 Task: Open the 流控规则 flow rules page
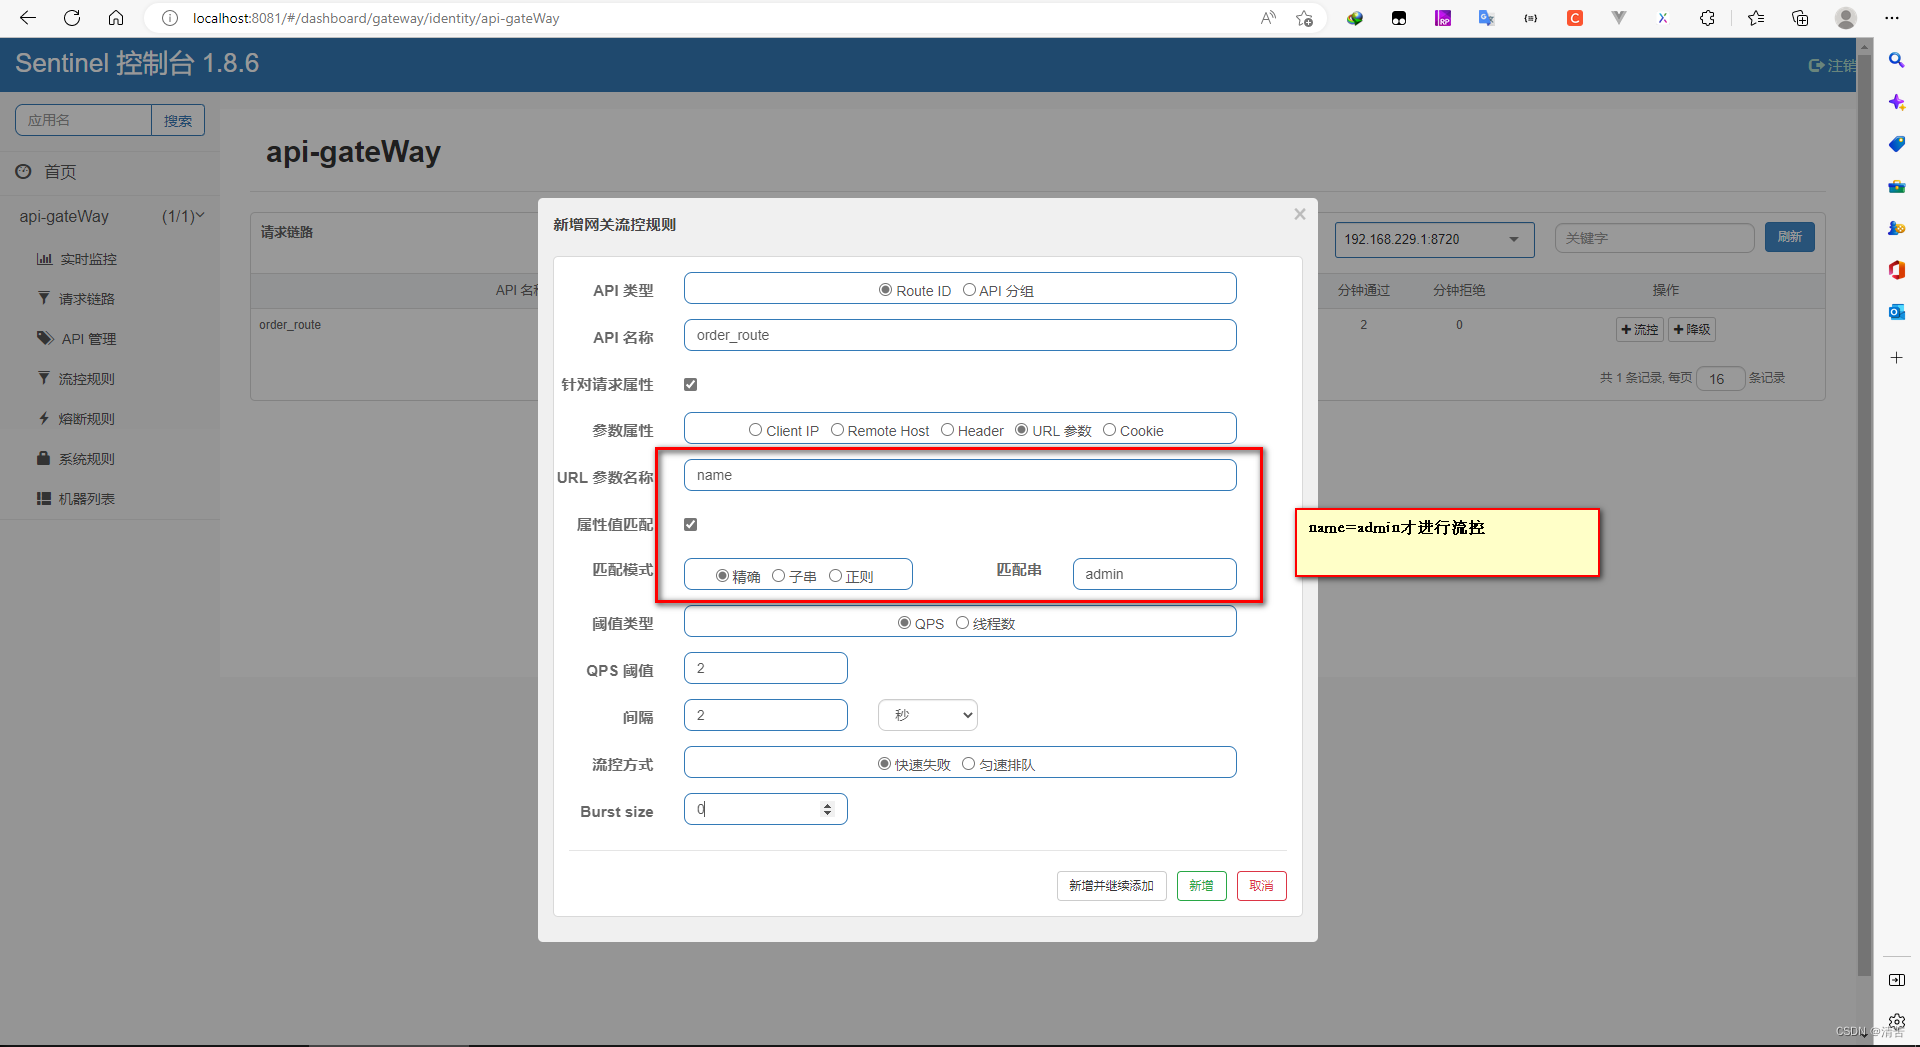86,378
